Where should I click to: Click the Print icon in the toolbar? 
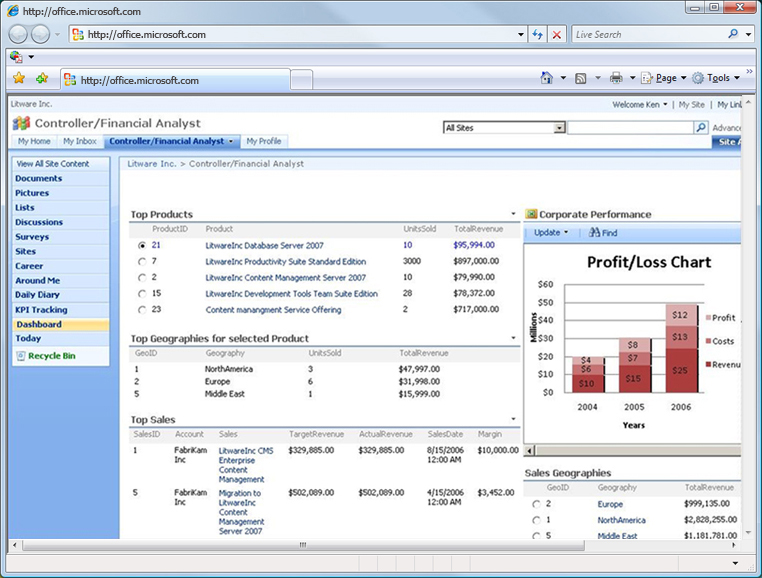coord(616,78)
